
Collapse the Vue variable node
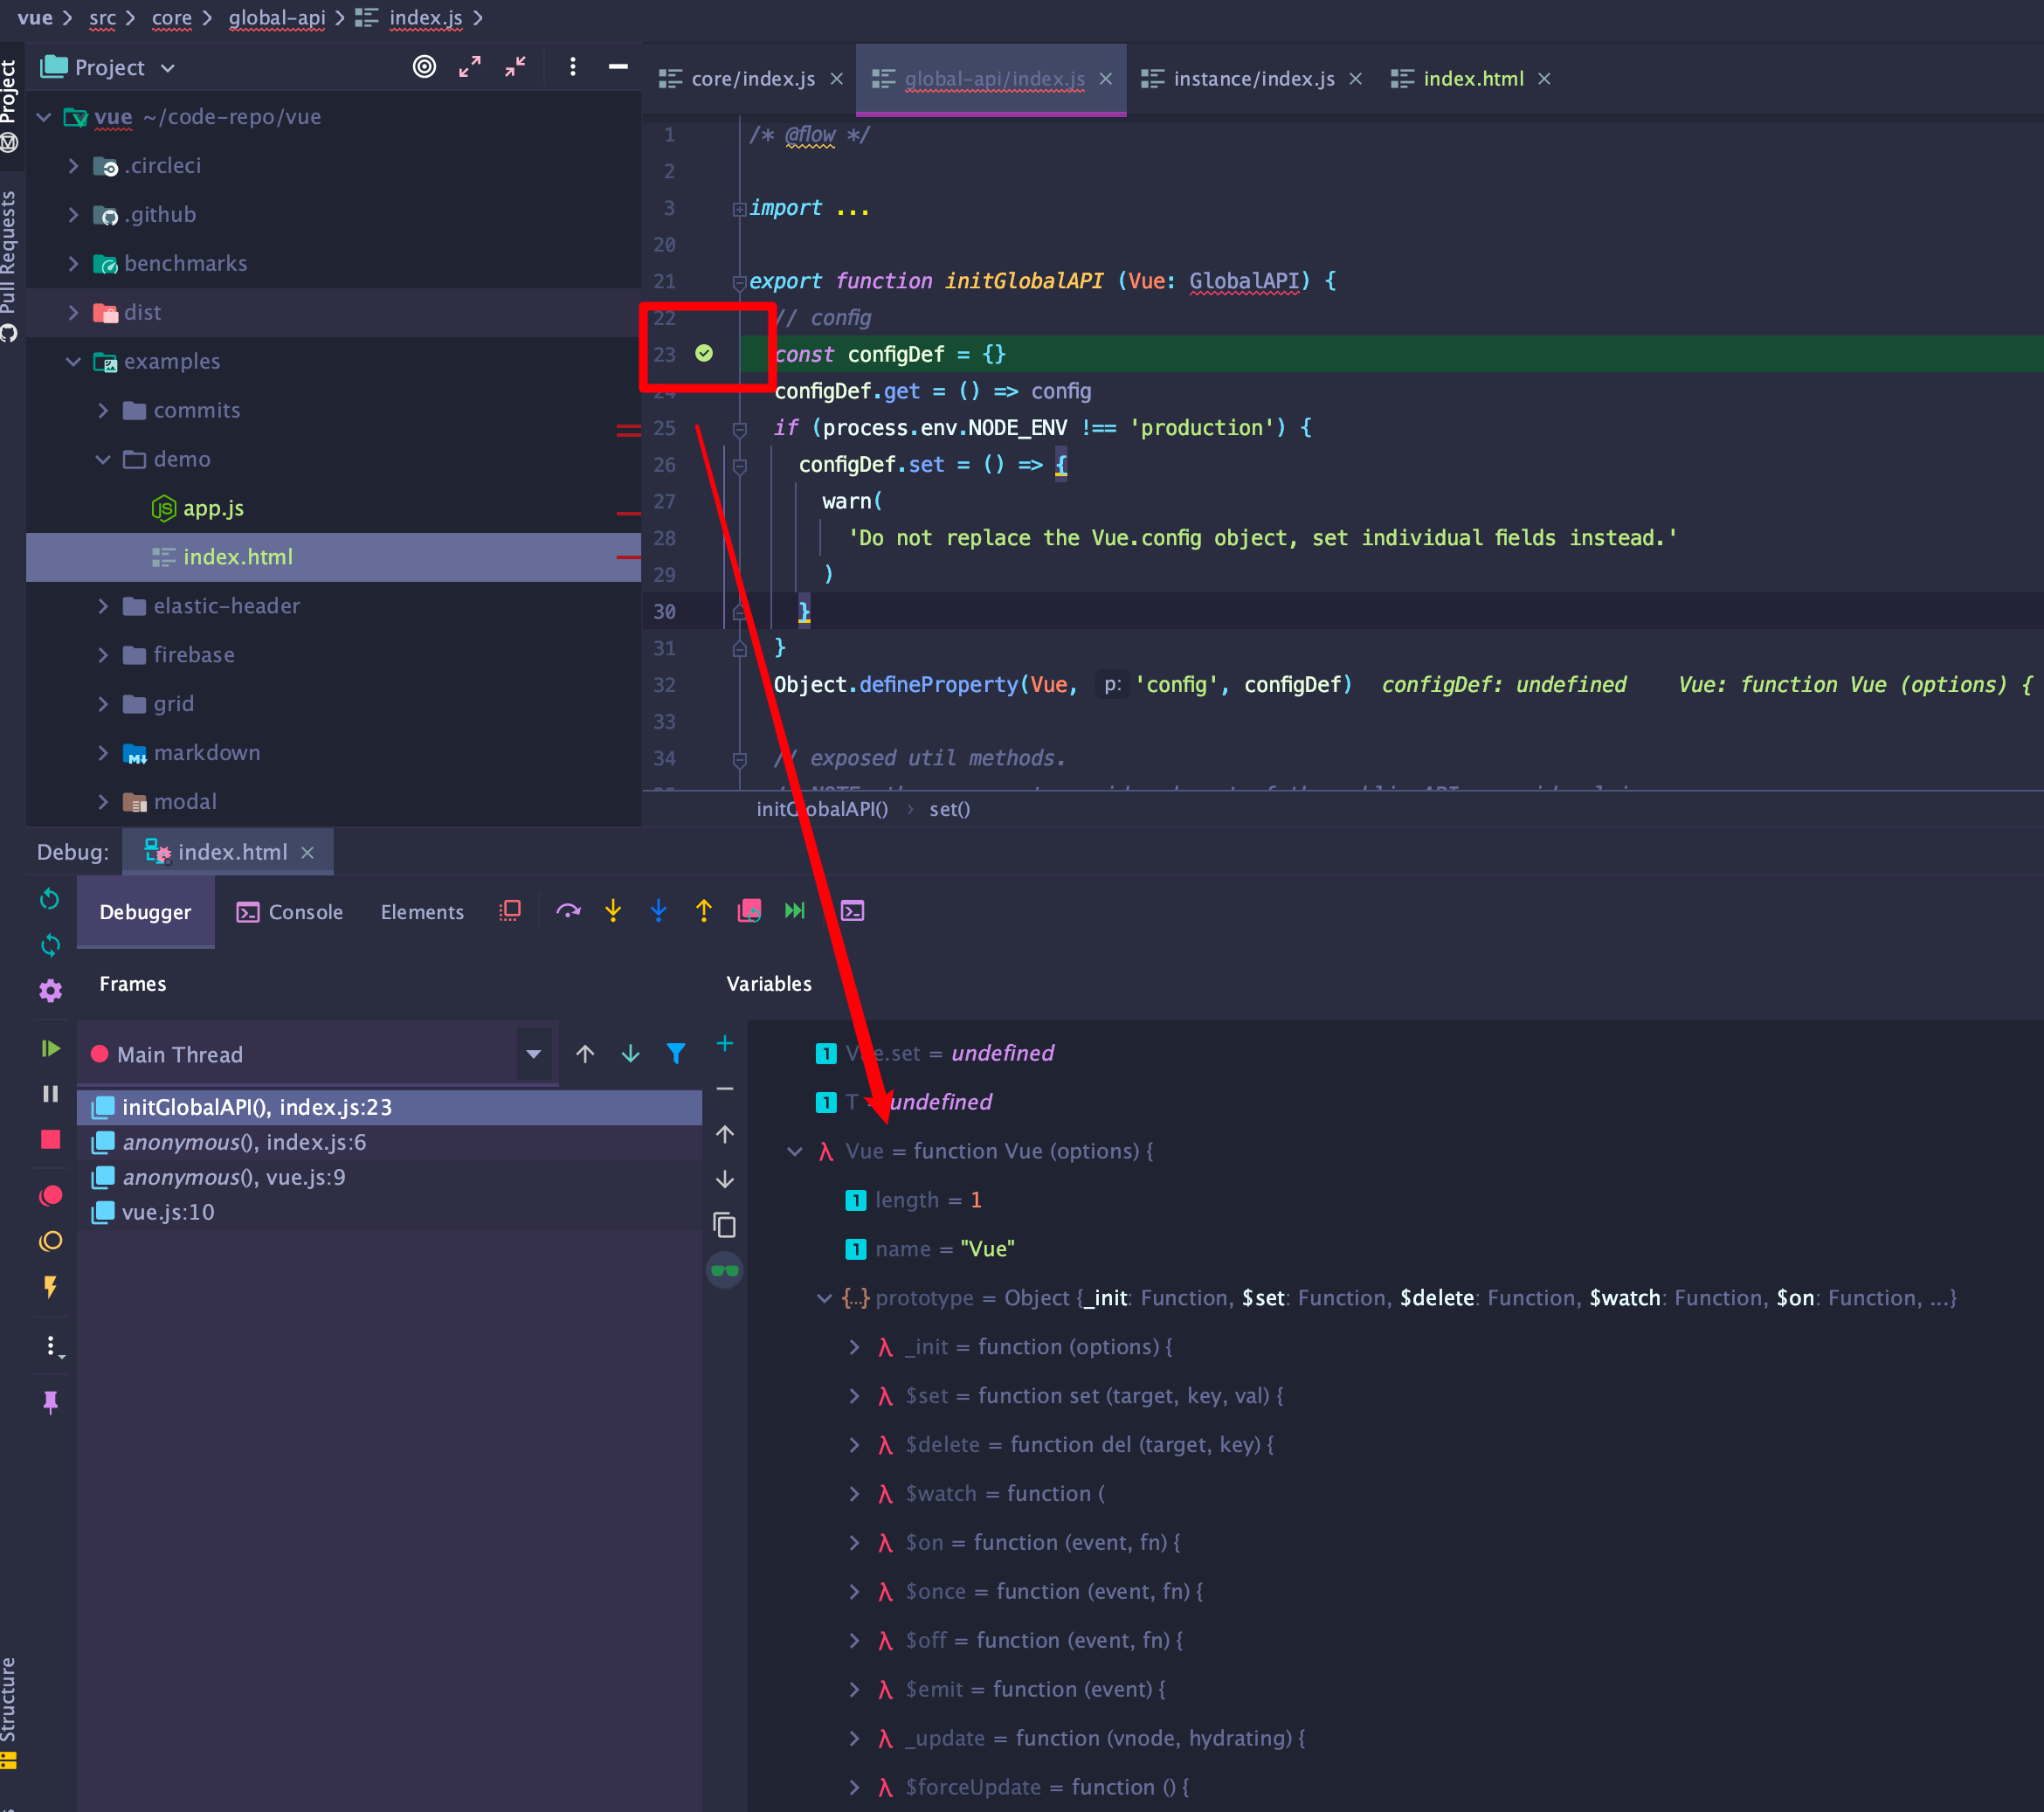pos(795,1152)
